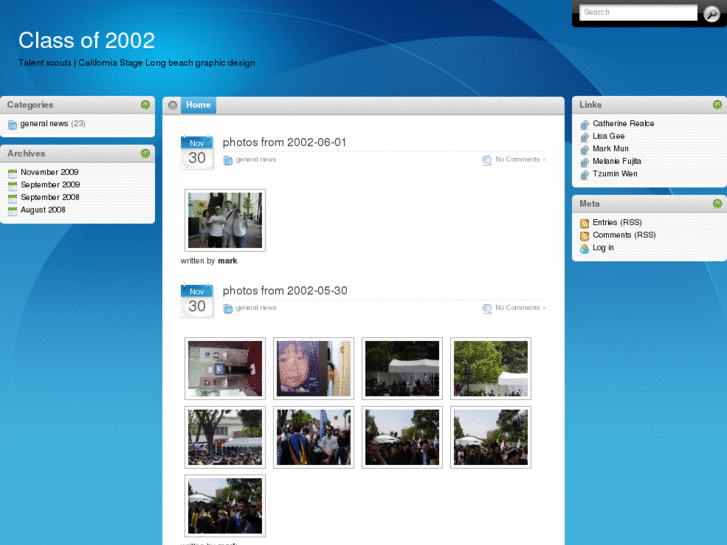Open the September 2009 archive
727x545 pixels.
50,185
